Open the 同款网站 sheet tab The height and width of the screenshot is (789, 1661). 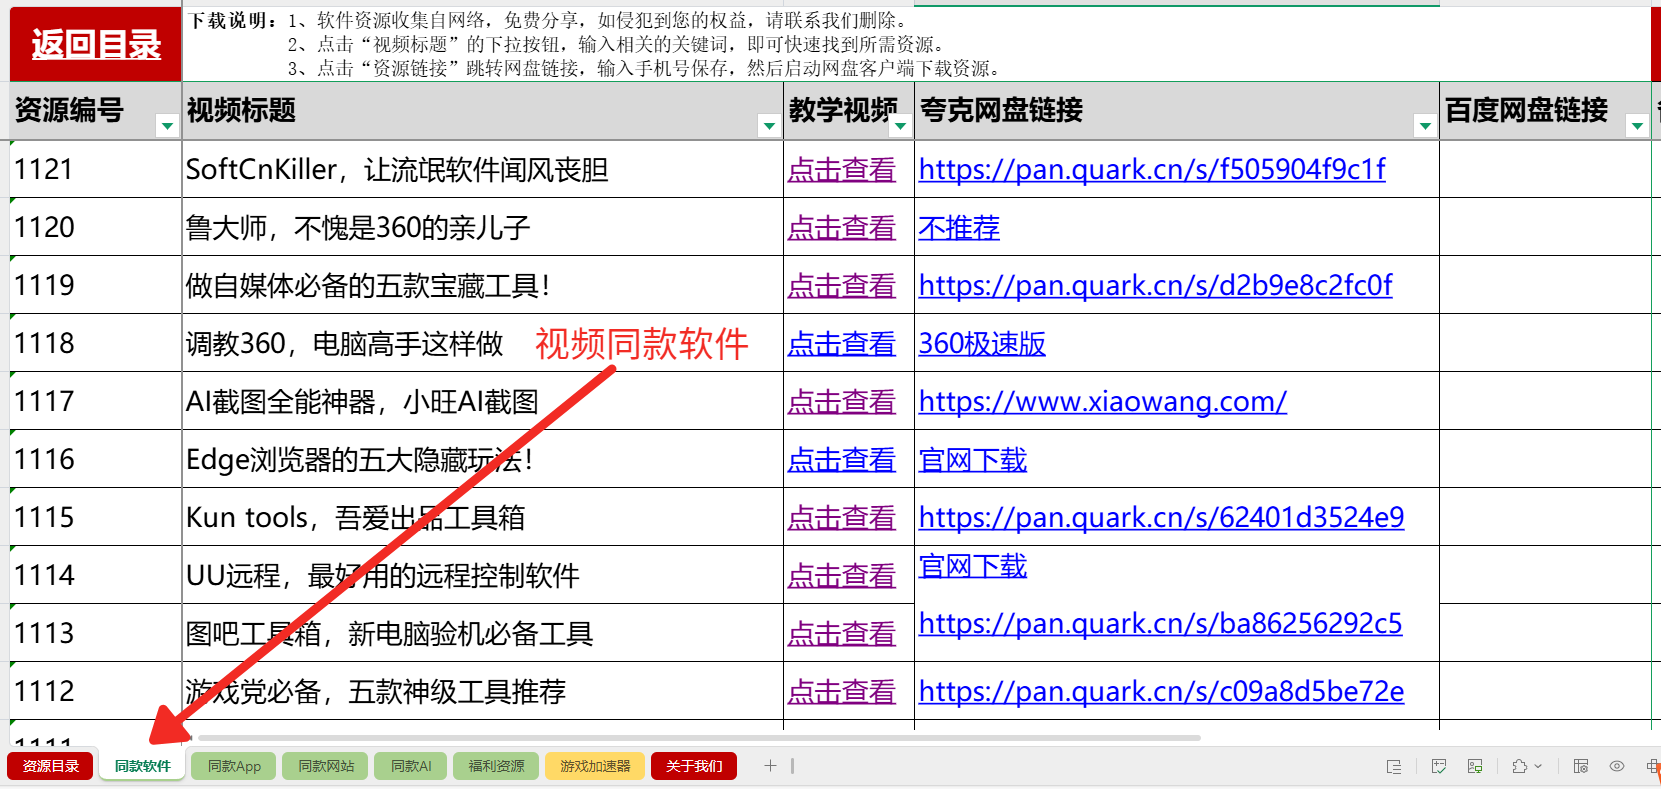[x=326, y=766]
